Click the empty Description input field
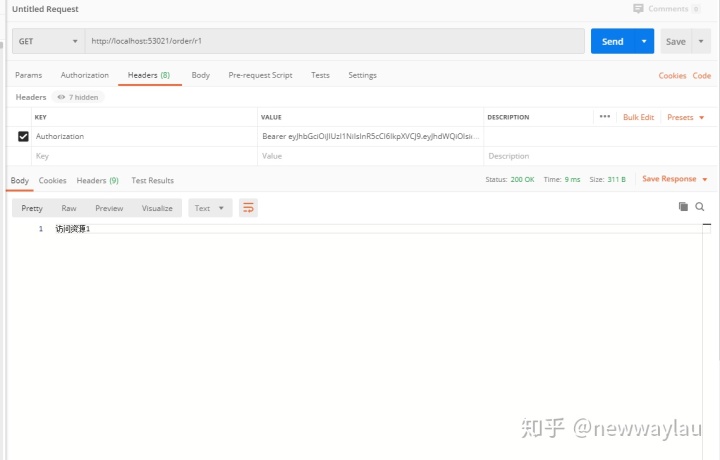The height and width of the screenshot is (460, 720). [x=601, y=156]
